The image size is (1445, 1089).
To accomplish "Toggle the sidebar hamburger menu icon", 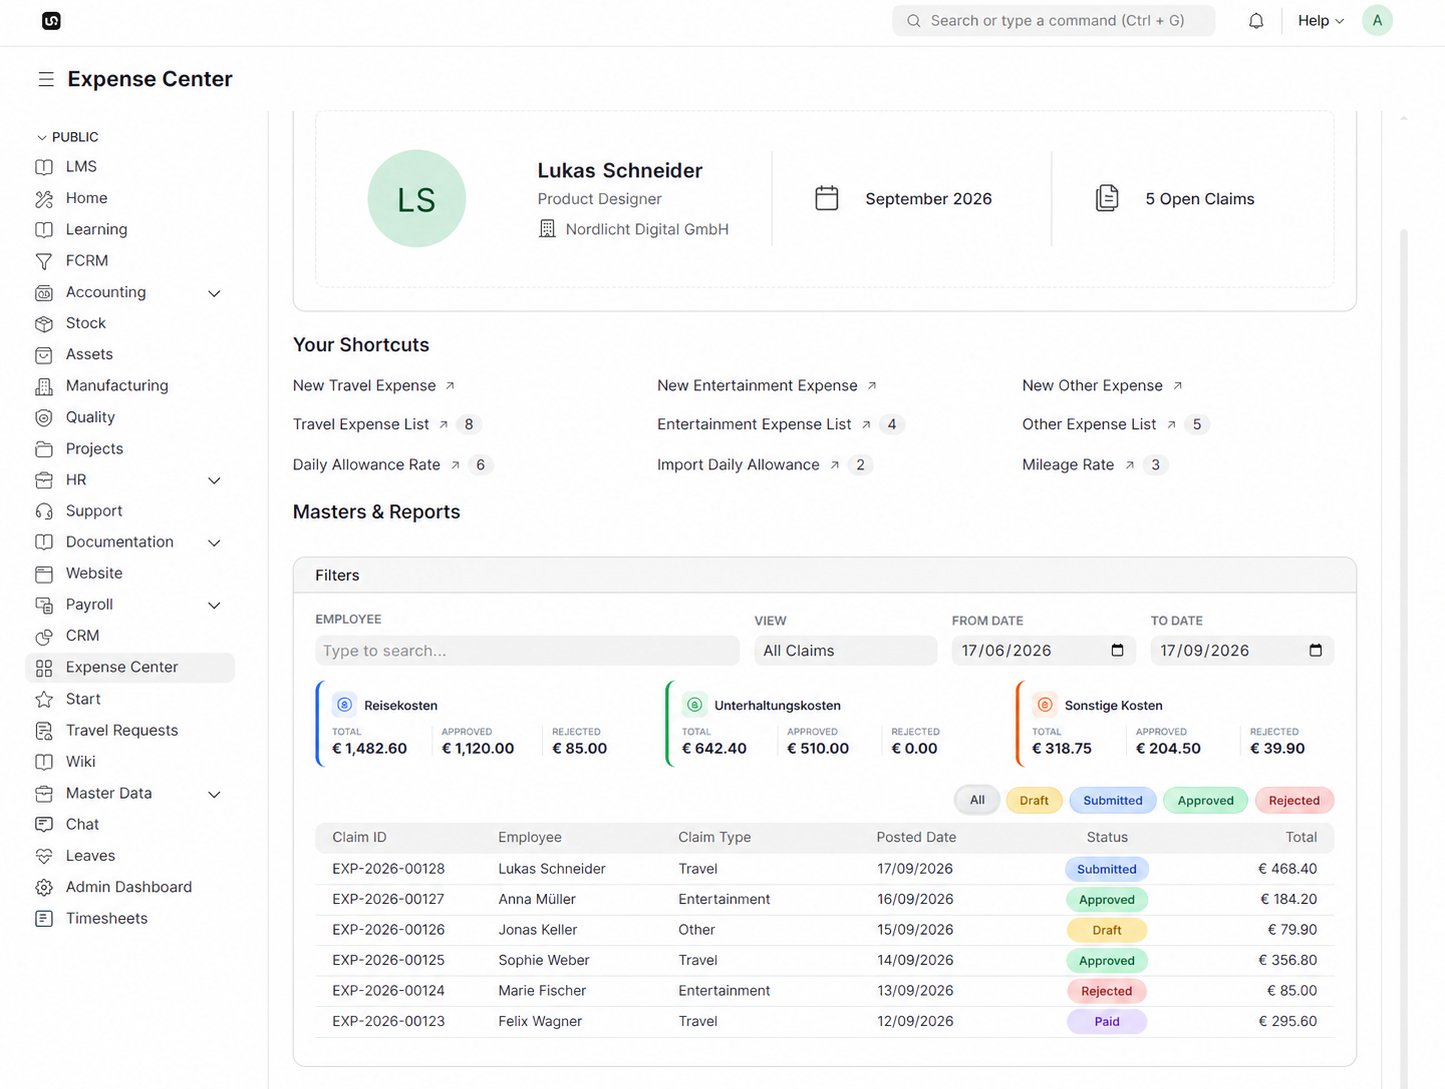I will [x=46, y=79].
